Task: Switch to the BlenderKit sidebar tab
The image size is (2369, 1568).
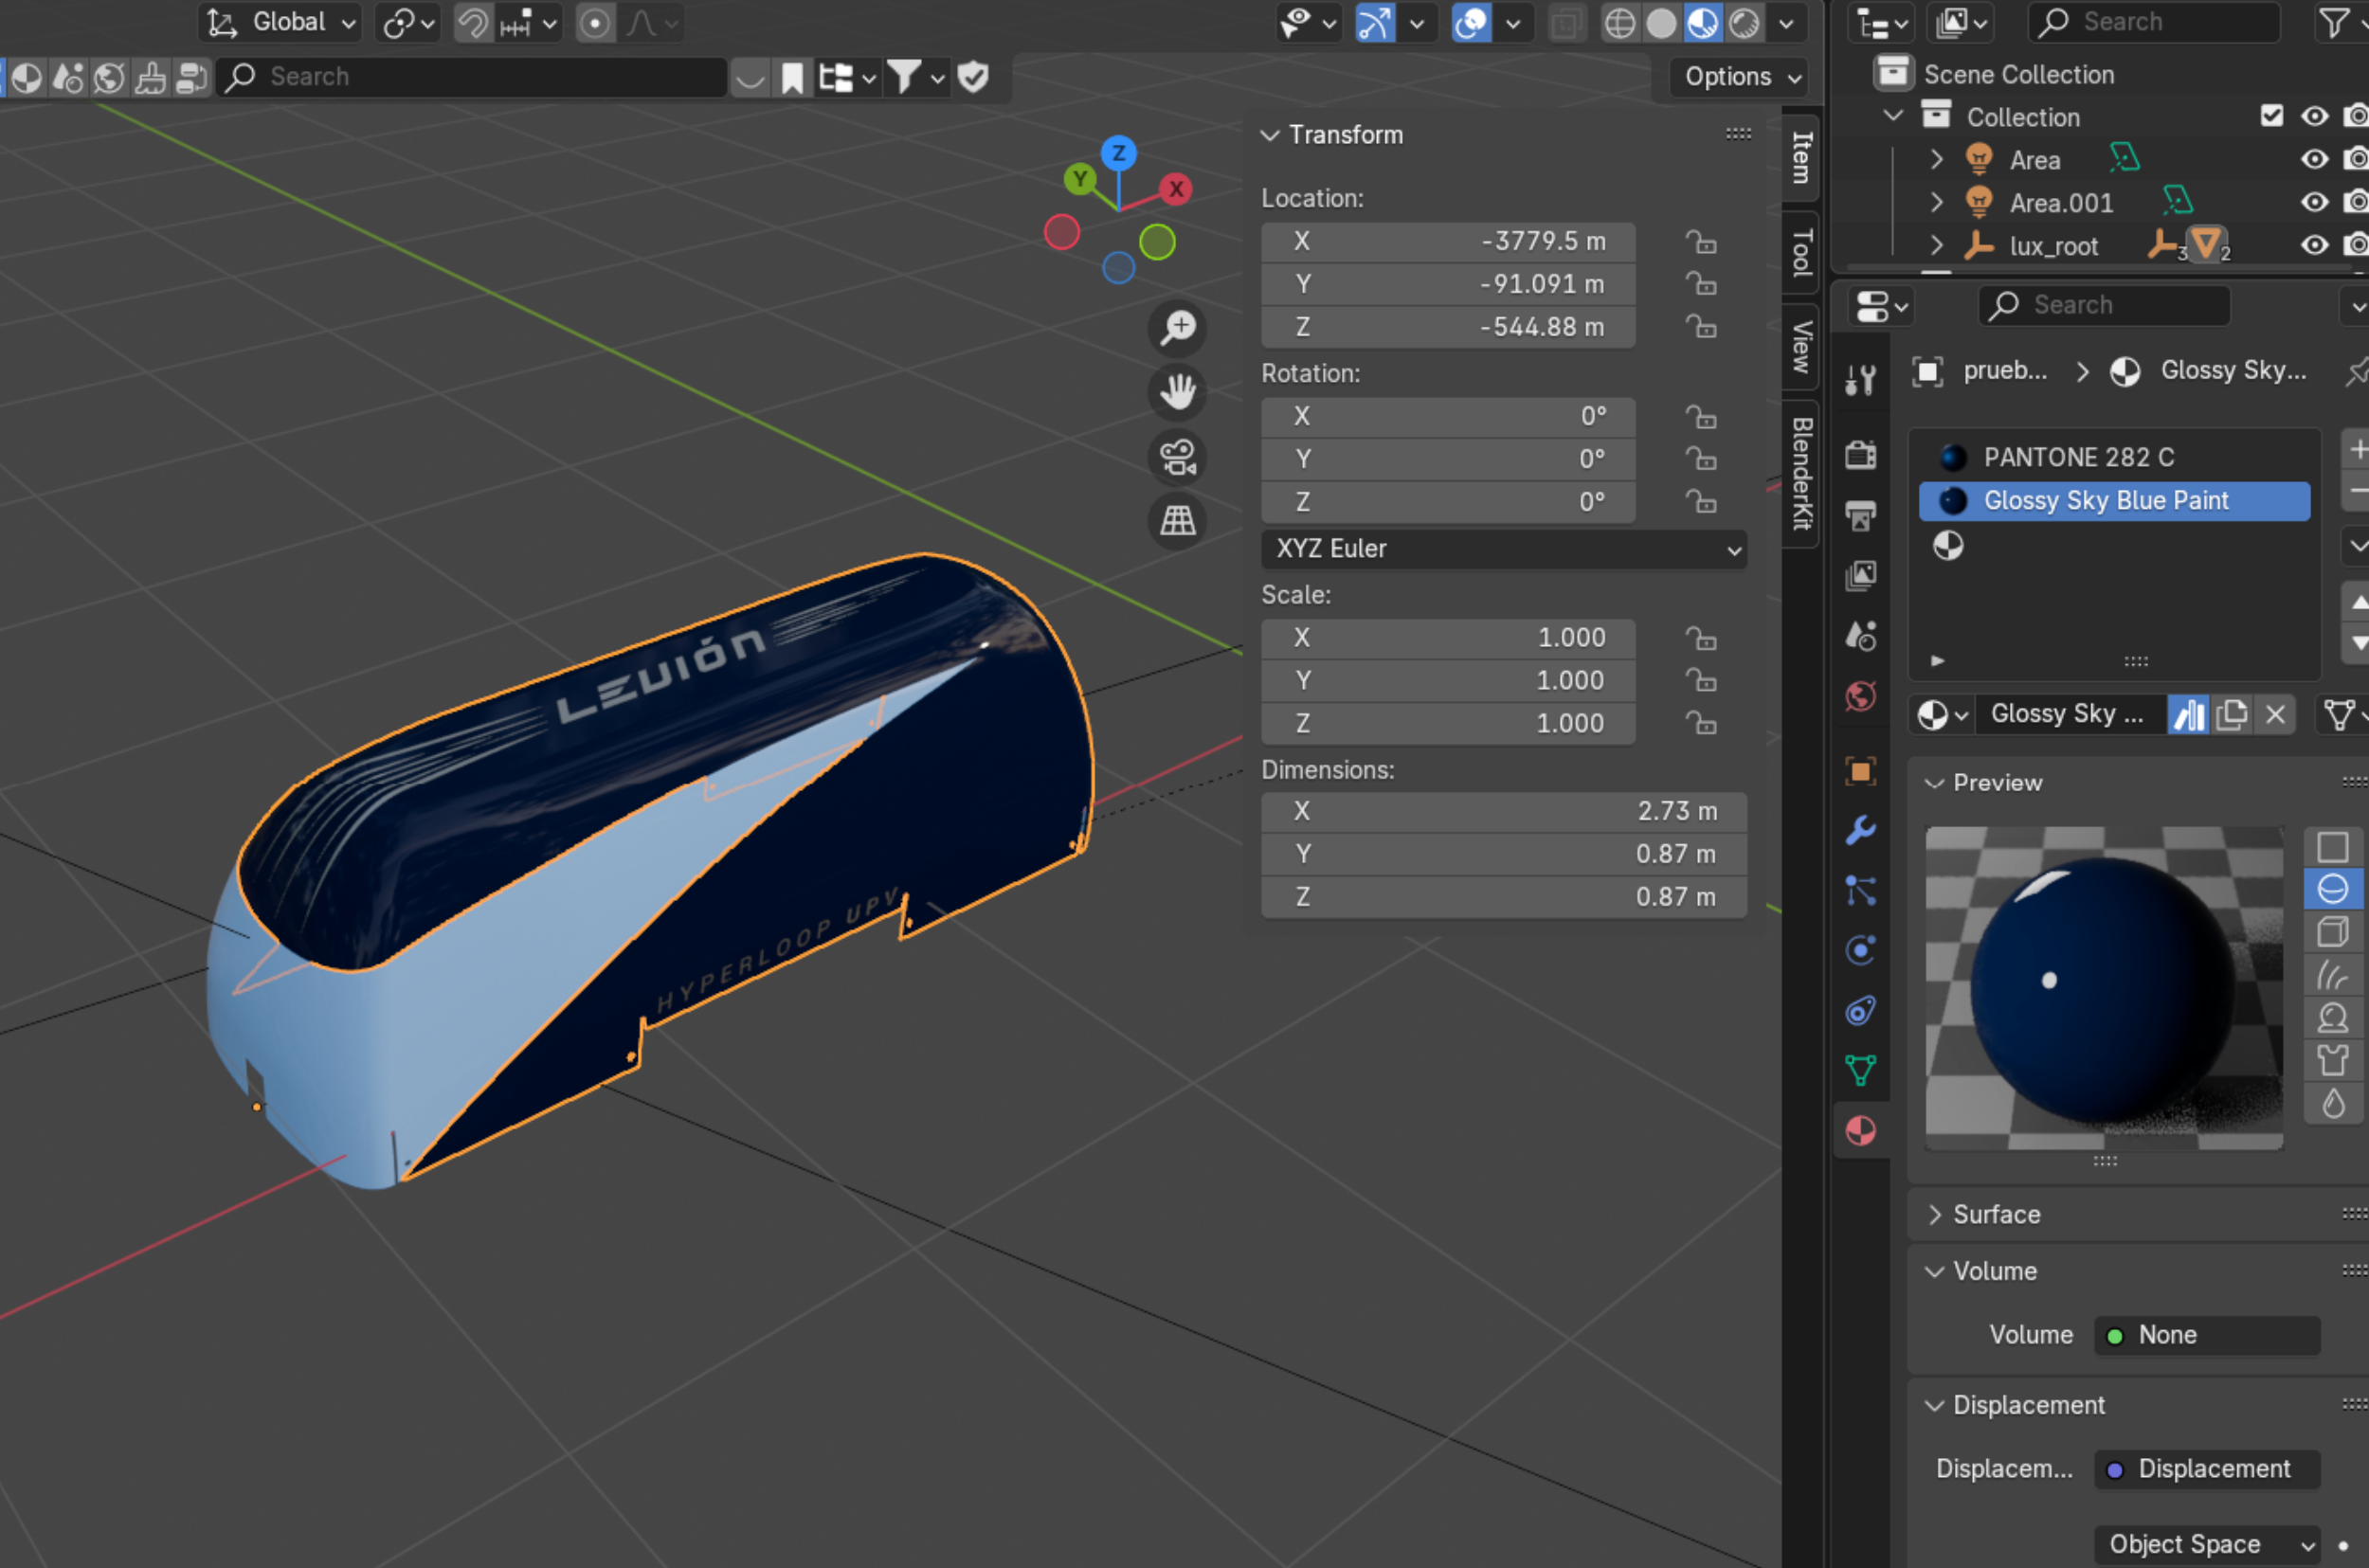Action: pyautogui.click(x=1802, y=473)
